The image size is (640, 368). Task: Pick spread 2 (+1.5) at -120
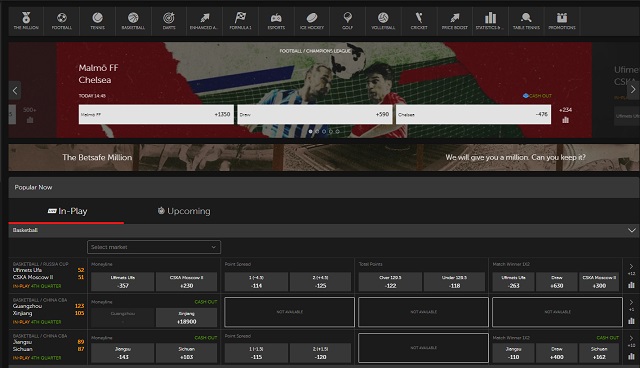tap(320, 353)
